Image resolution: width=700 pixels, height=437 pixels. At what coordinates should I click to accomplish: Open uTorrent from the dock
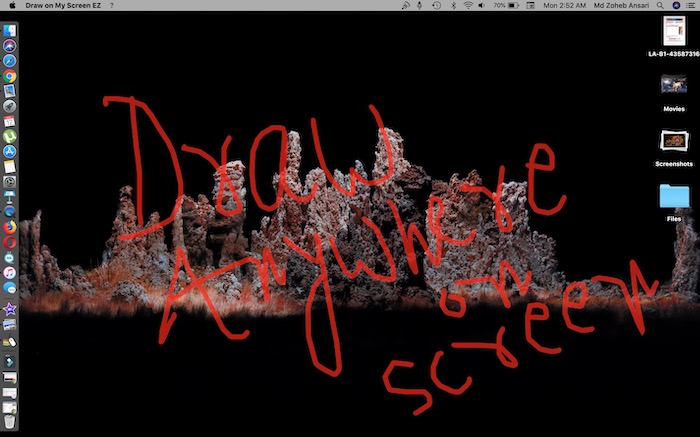click(9, 136)
